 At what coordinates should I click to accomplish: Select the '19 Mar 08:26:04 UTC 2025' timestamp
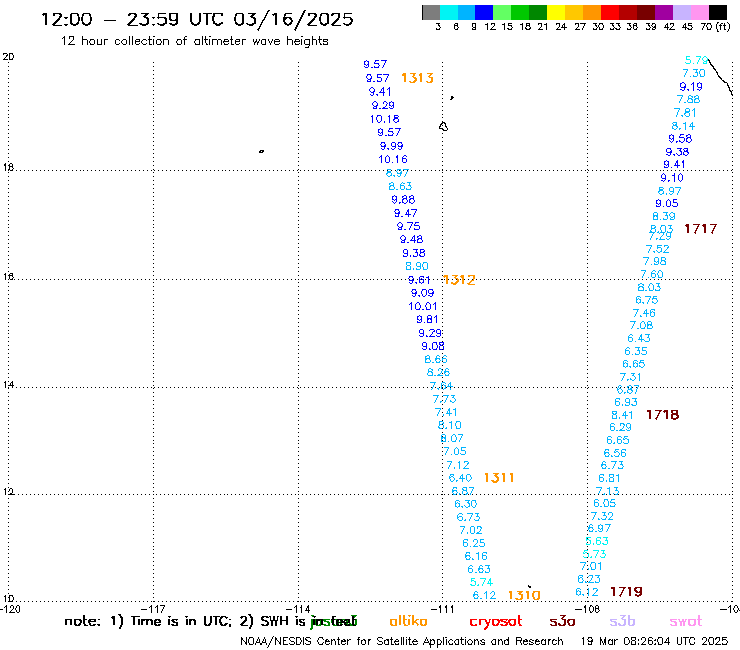click(654, 642)
